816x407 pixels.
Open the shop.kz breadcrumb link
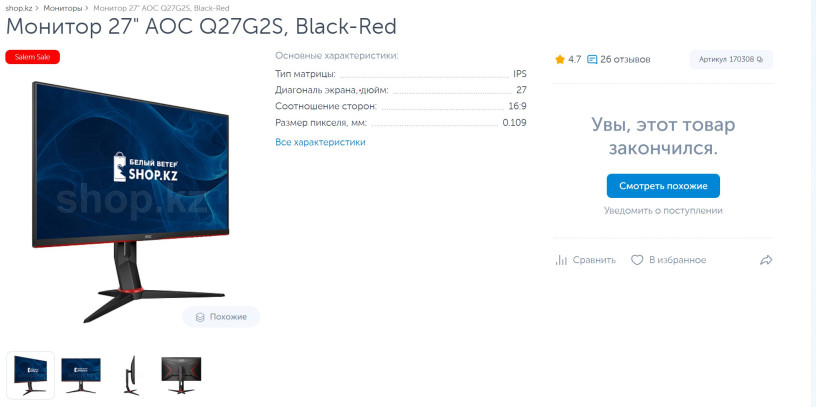click(19, 8)
